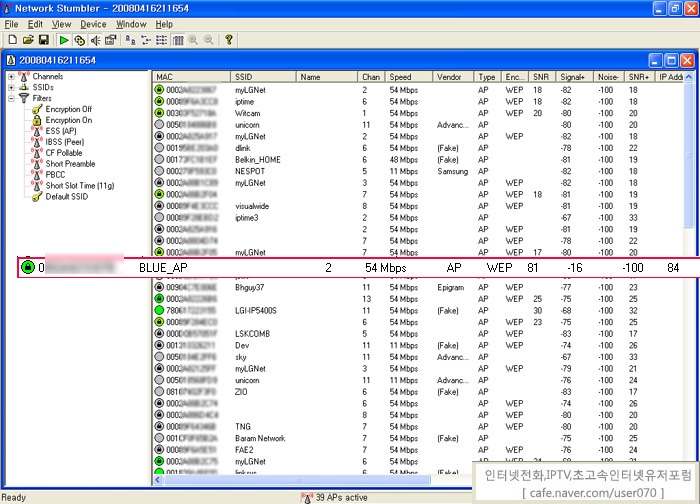Open a saved scan file
700x504 pixels.
(28, 40)
